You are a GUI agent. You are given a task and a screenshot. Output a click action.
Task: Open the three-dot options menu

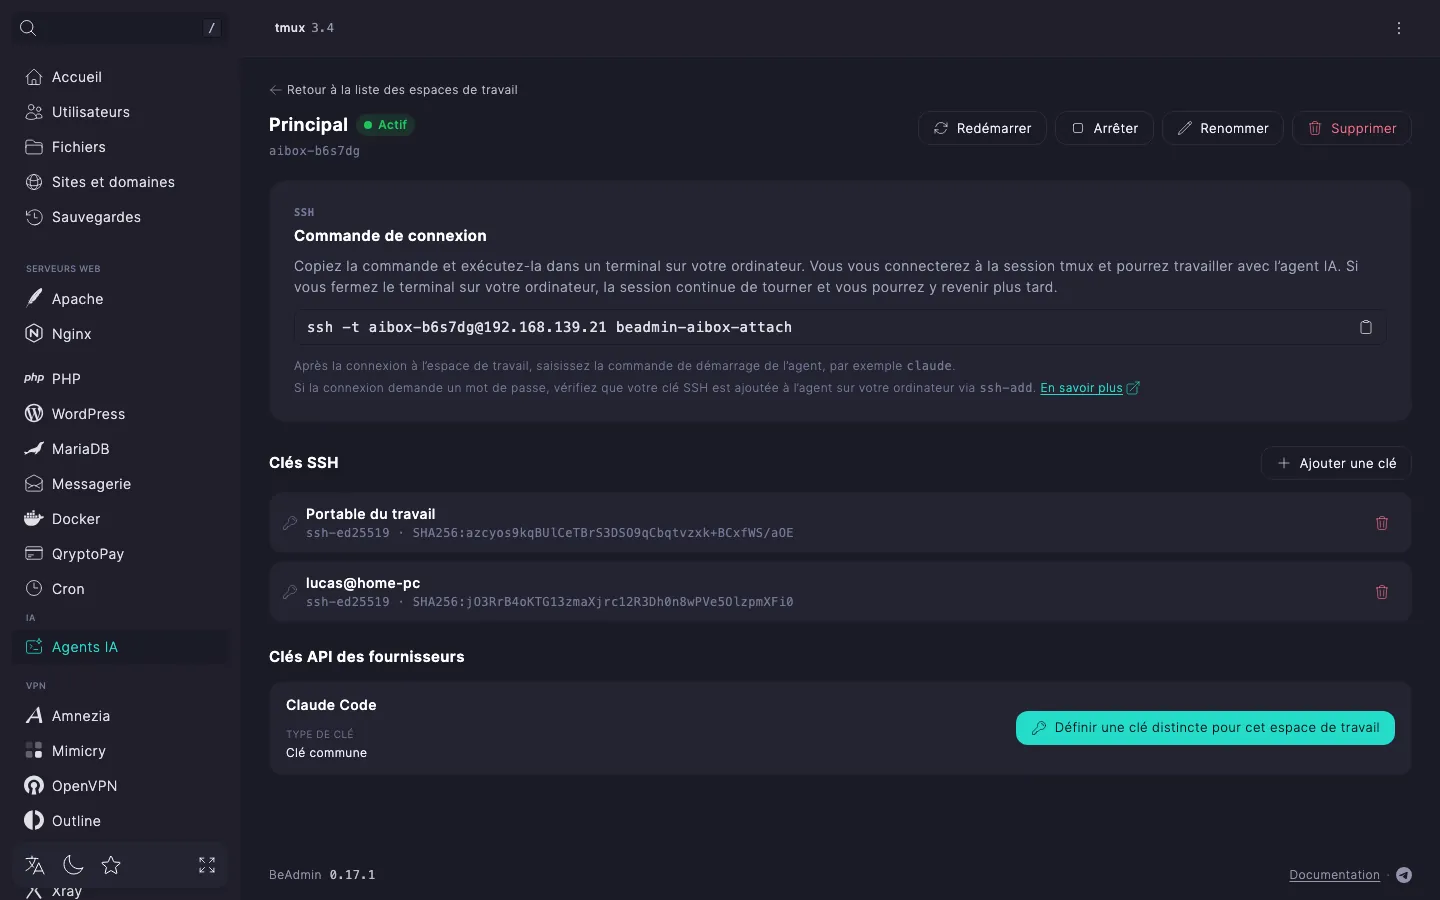point(1399,28)
